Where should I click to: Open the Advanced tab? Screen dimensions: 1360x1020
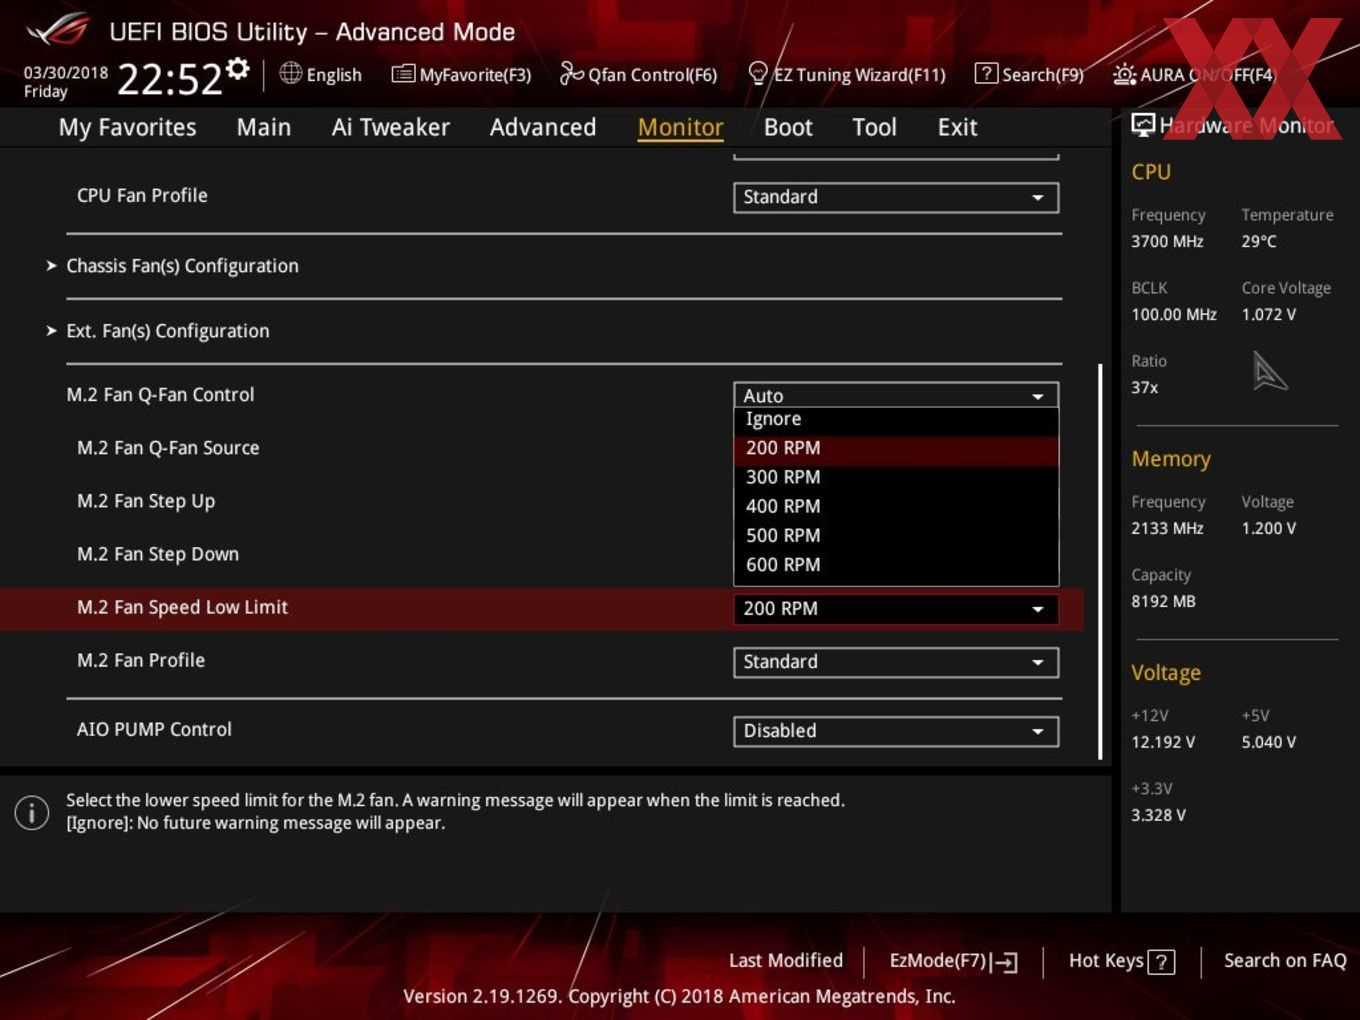(543, 127)
